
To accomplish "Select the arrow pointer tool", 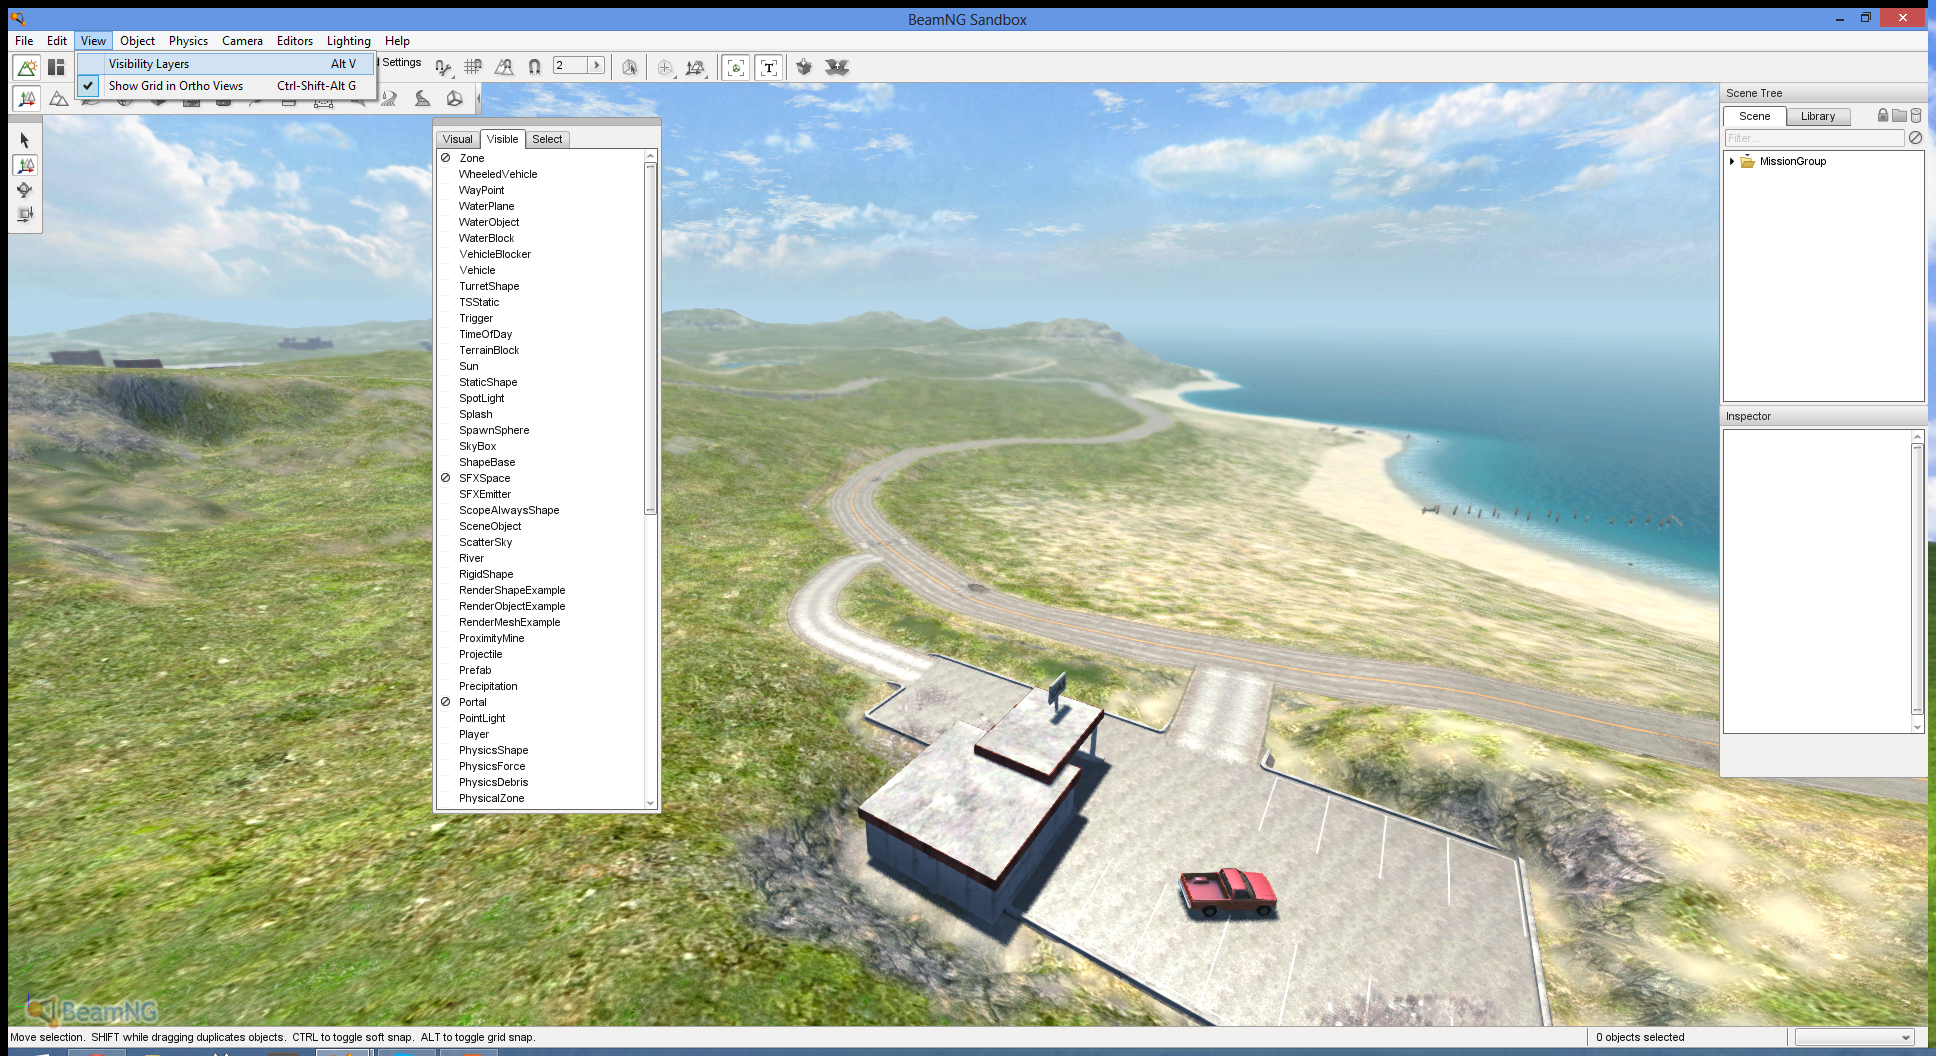I will click(25, 141).
